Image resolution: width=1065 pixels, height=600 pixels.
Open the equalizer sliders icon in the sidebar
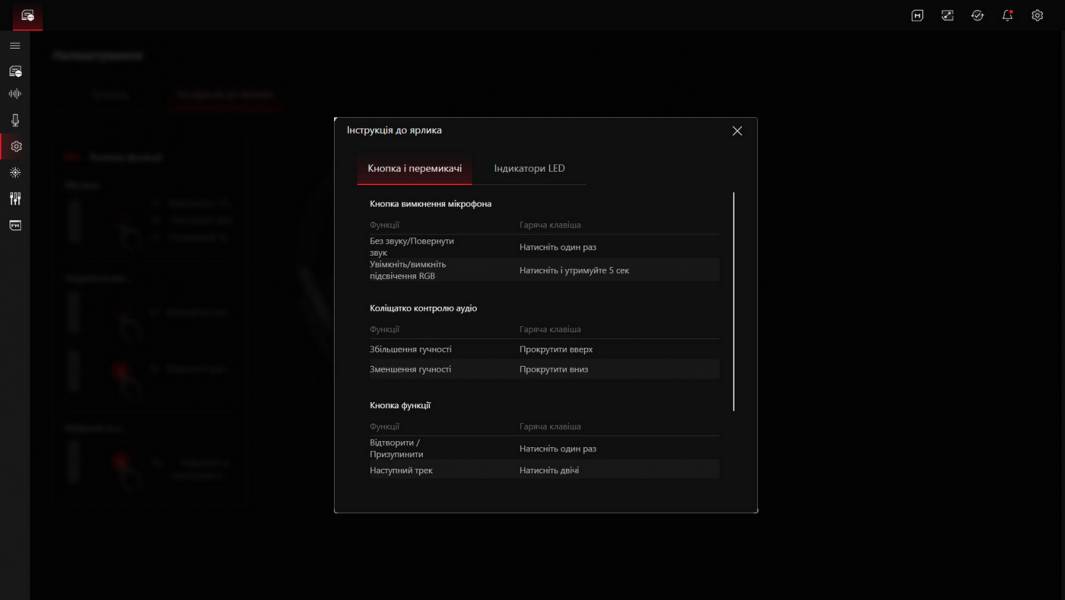tap(15, 198)
